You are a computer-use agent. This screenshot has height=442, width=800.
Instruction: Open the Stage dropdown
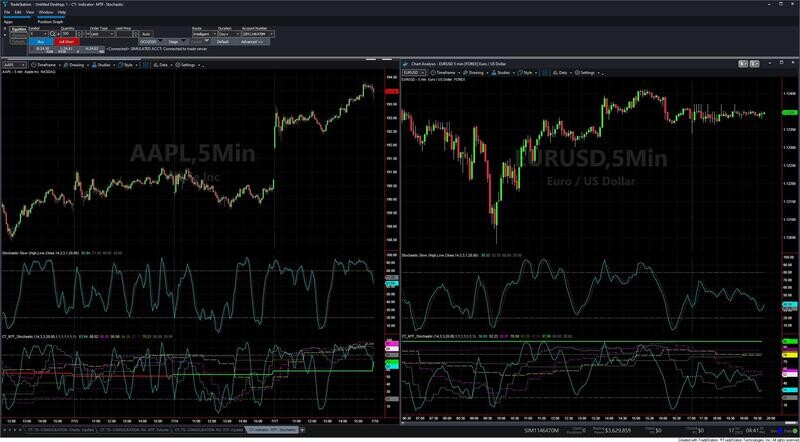point(177,41)
